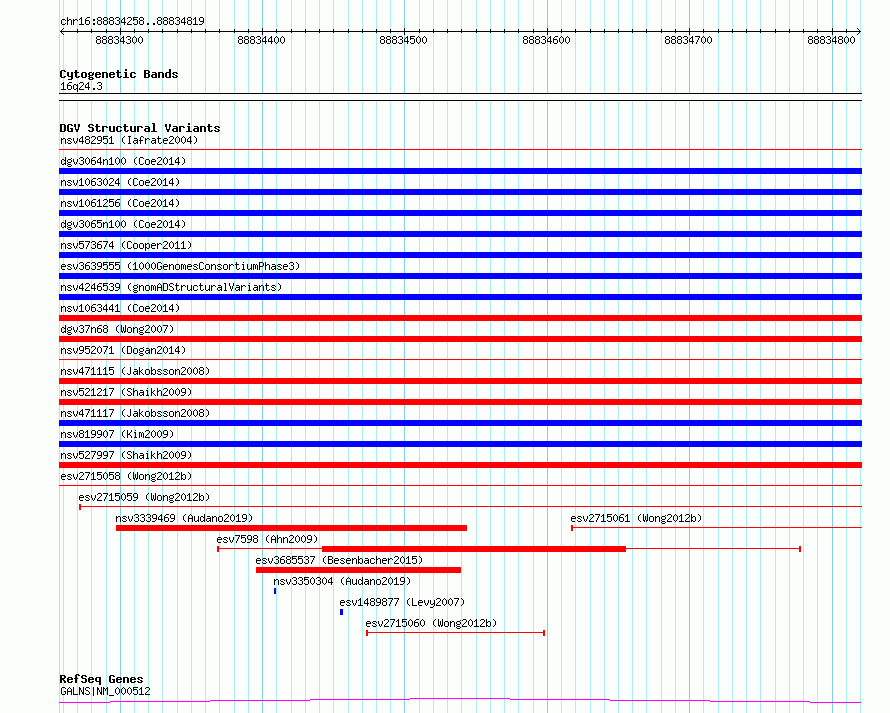Select the 16q24.3 band label
890x713 pixels.
click(x=81, y=86)
